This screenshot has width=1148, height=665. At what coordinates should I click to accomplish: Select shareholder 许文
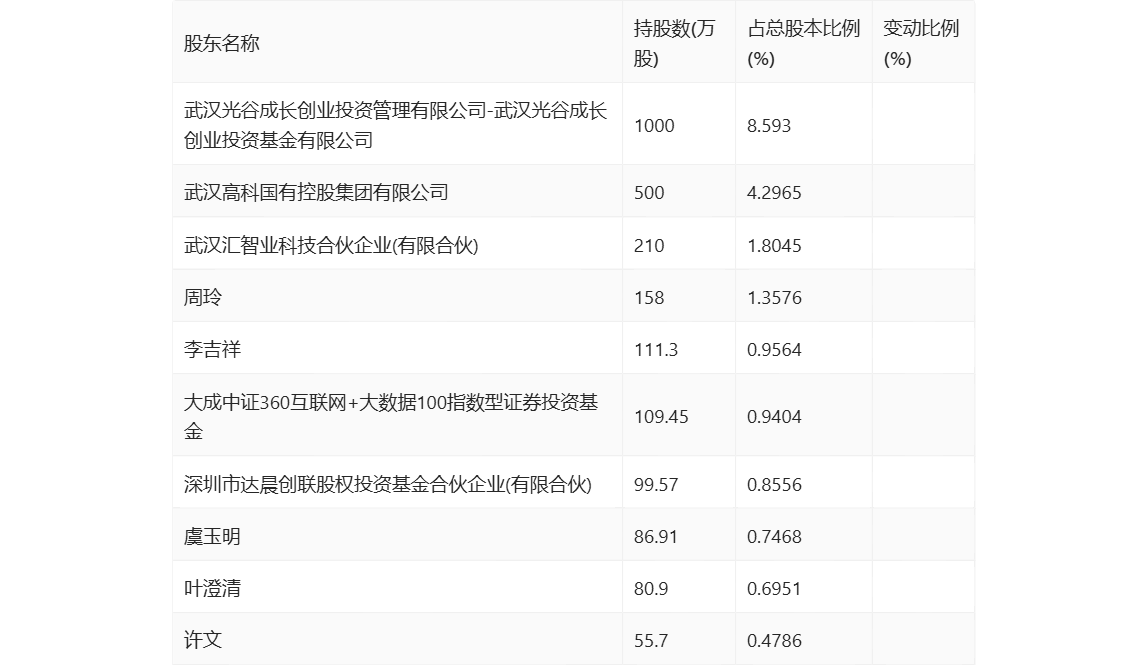(203, 640)
